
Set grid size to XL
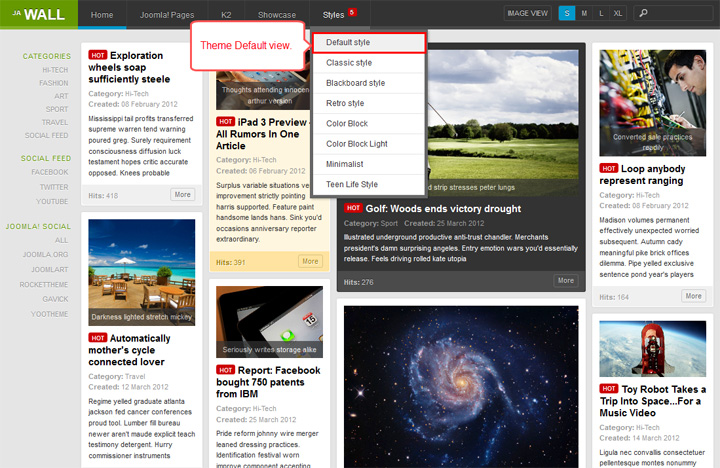click(618, 13)
